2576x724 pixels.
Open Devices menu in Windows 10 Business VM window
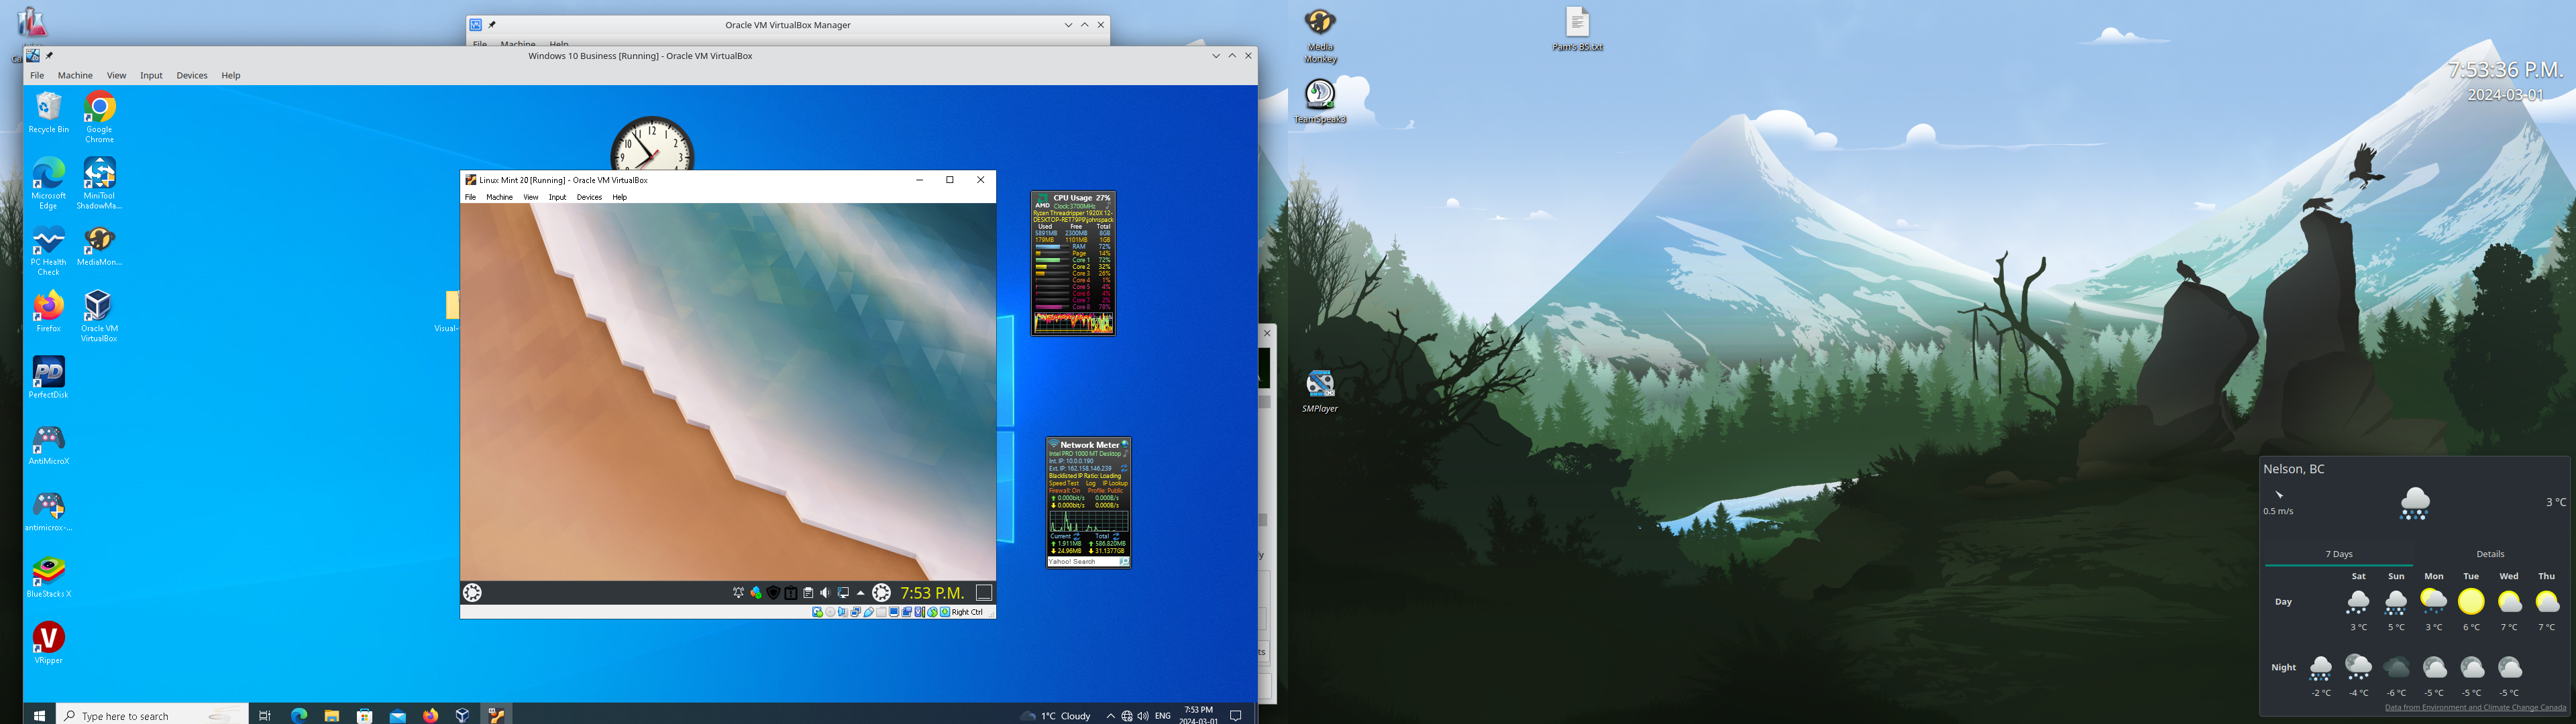pos(192,75)
